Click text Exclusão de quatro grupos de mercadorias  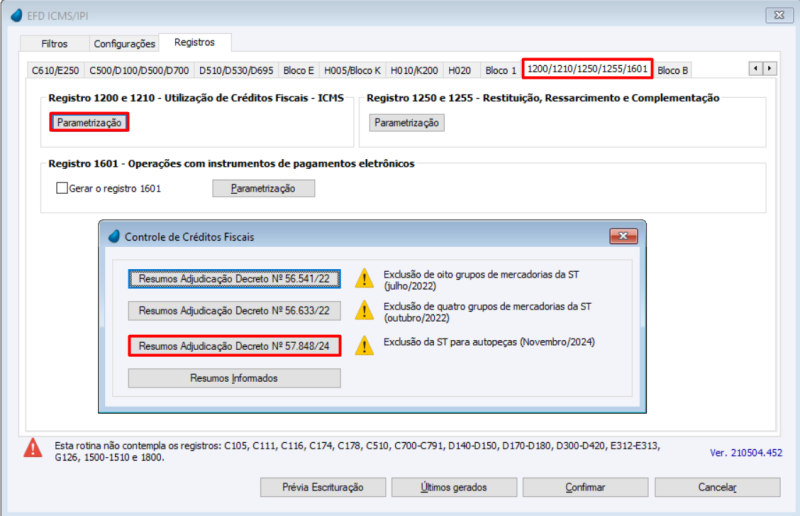(x=487, y=312)
